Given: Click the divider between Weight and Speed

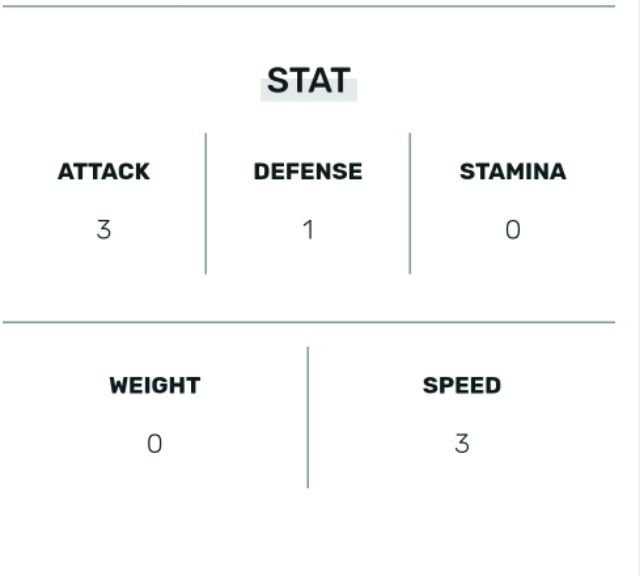Looking at the screenshot, I should tap(308, 417).
